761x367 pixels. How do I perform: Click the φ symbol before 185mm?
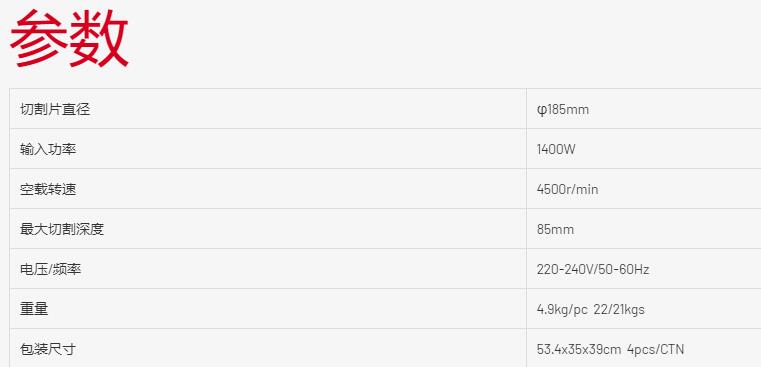click(541, 110)
